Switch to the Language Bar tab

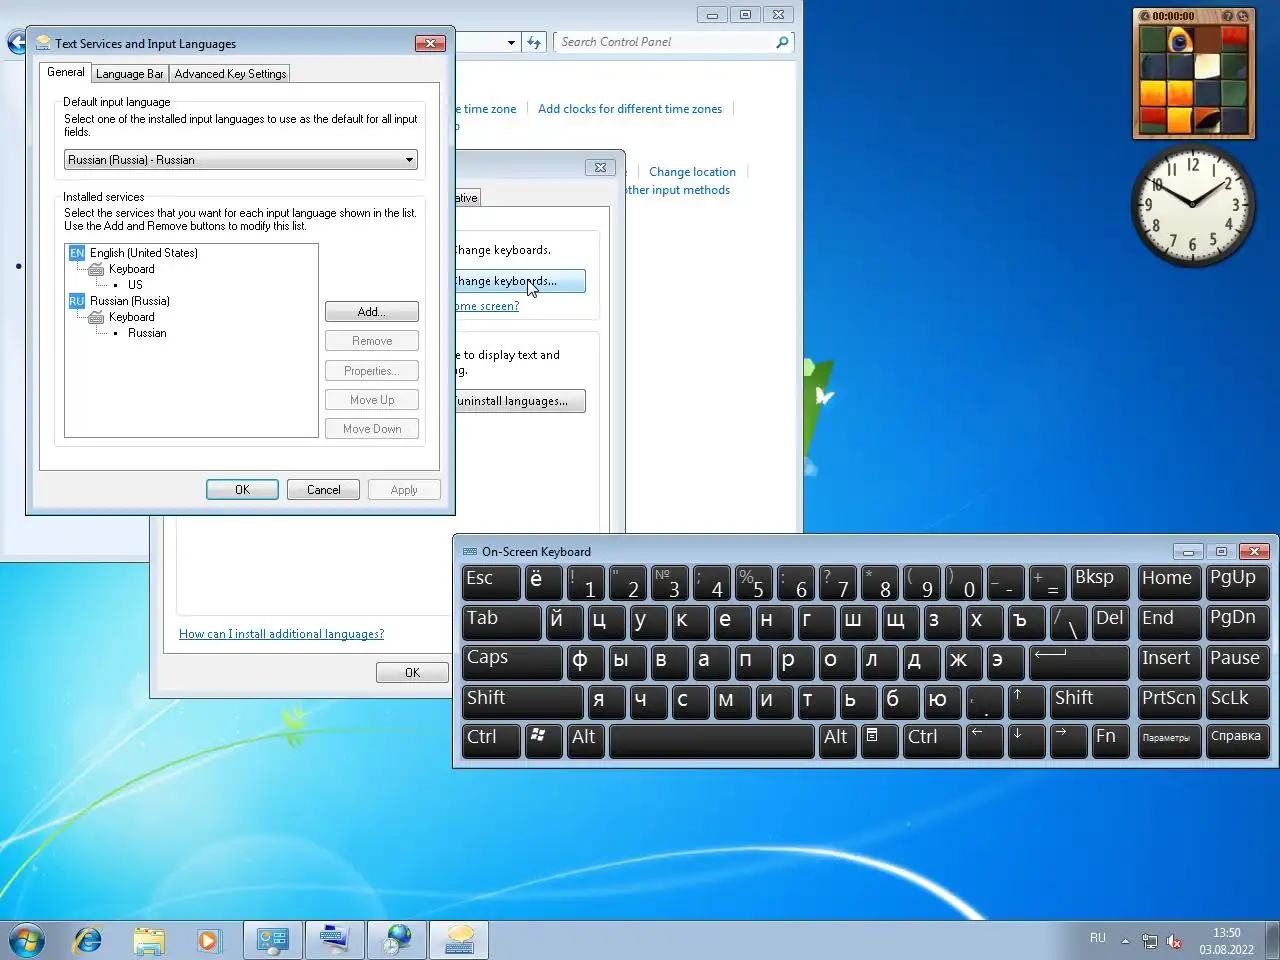pyautogui.click(x=129, y=74)
